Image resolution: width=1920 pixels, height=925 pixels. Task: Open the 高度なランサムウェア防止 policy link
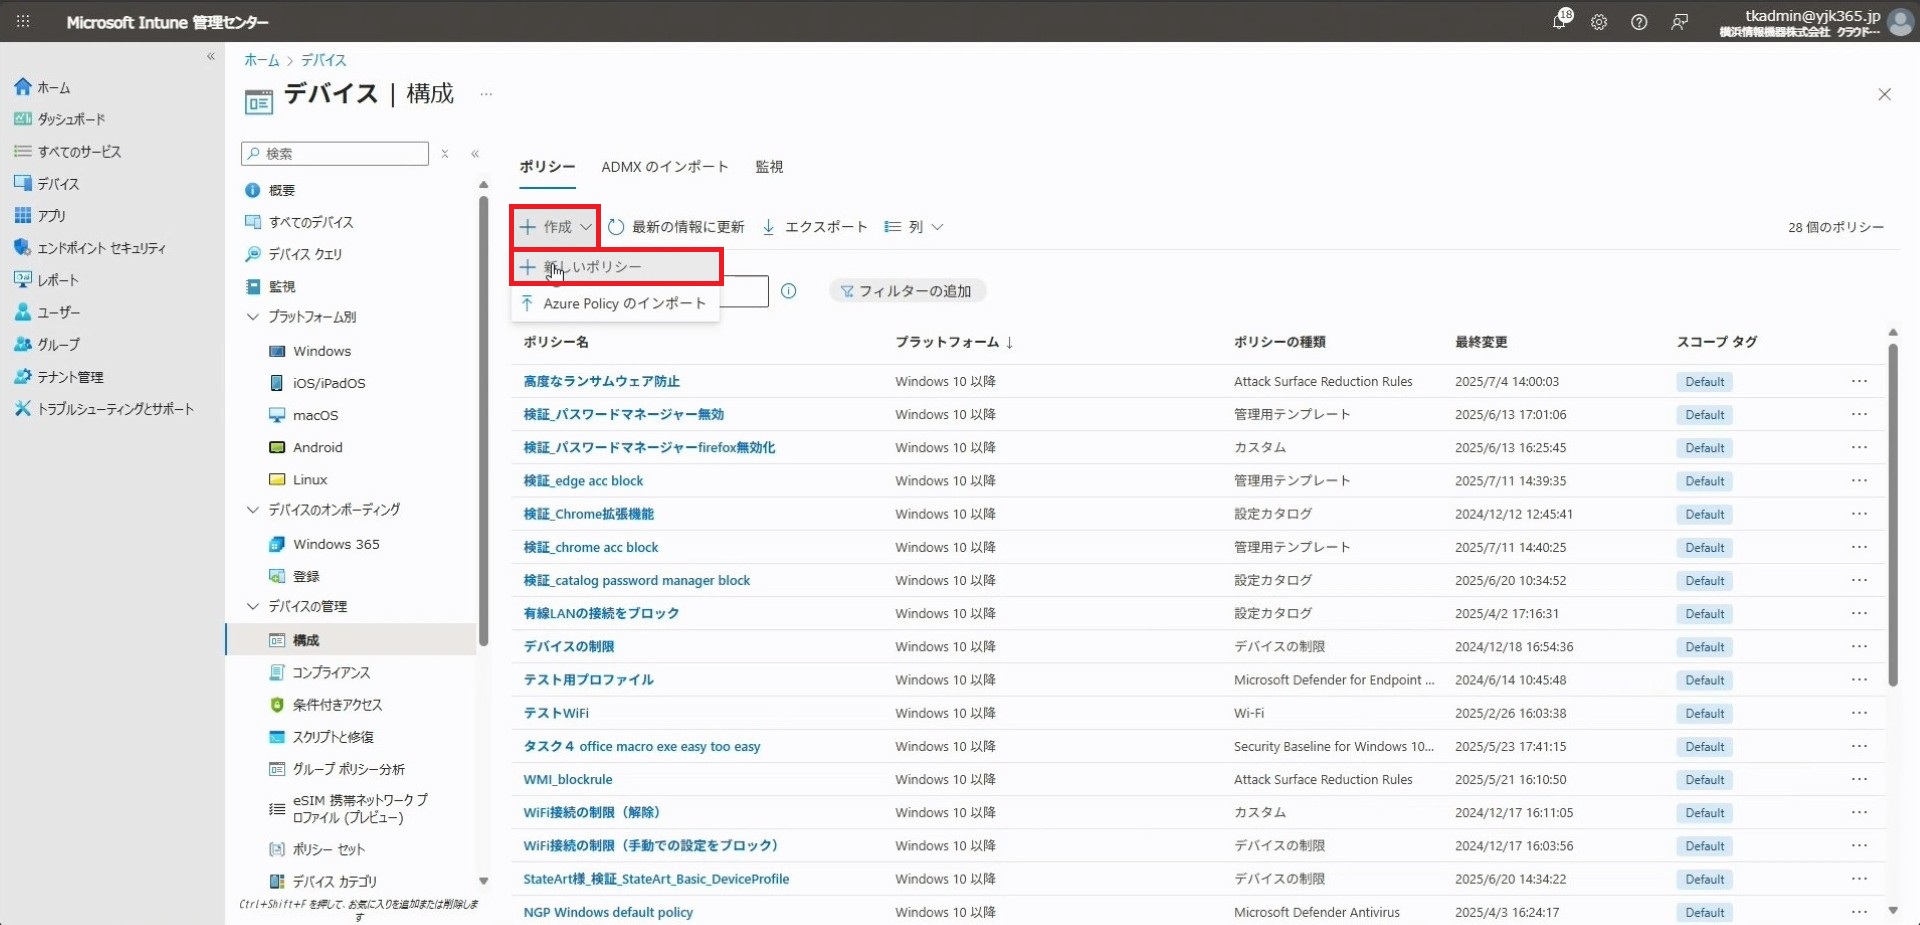pos(601,381)
